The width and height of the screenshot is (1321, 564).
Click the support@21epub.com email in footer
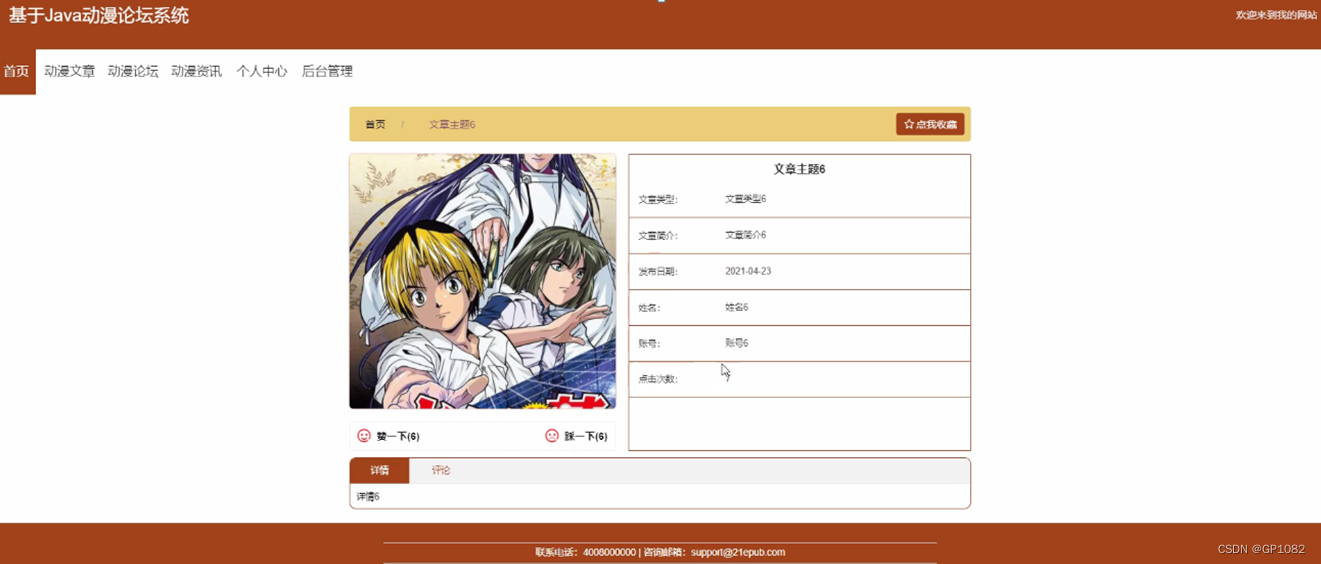[x=738, y=552]
